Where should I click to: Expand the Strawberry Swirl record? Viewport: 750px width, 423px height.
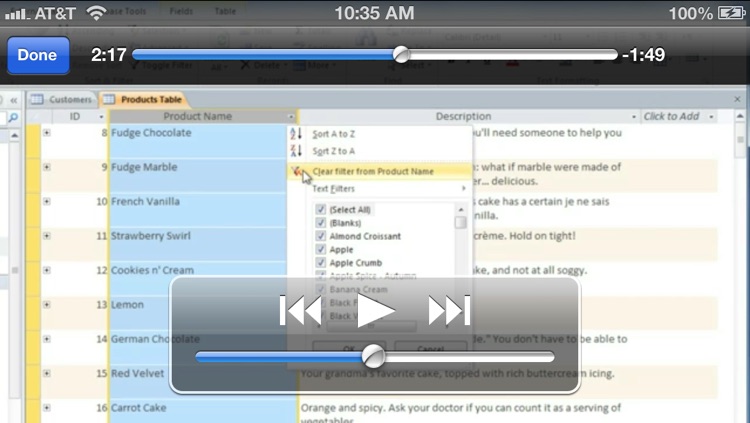(x=46, y=236)
